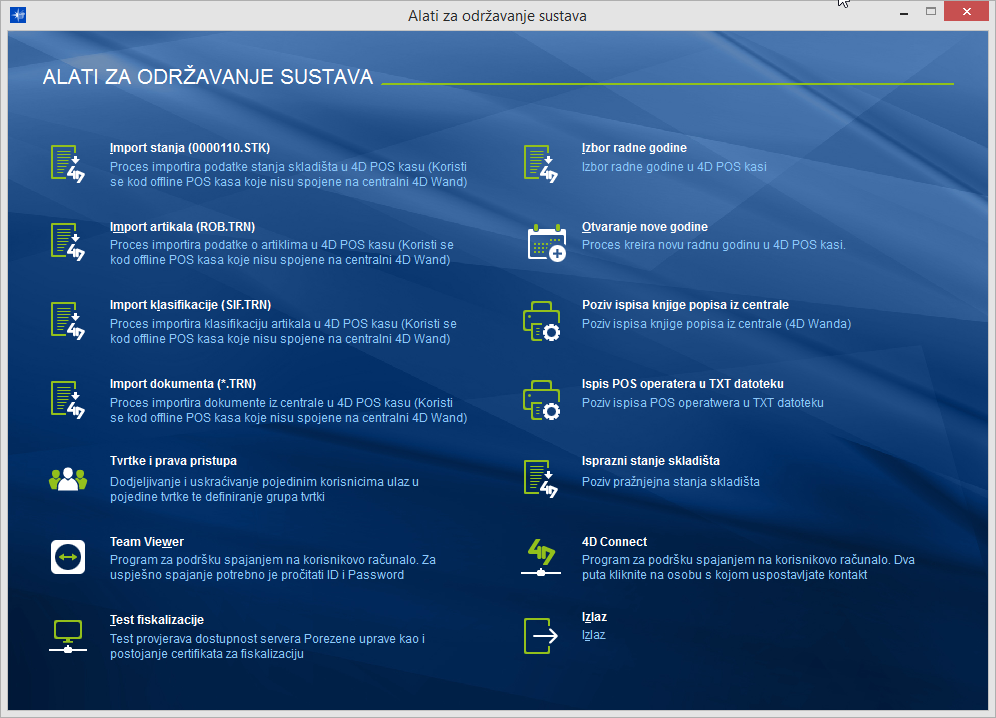Screen dimensions: 996x718
Task: Click the application icon in the title bar
Action: pyautogui.click(x=18, y=15)
